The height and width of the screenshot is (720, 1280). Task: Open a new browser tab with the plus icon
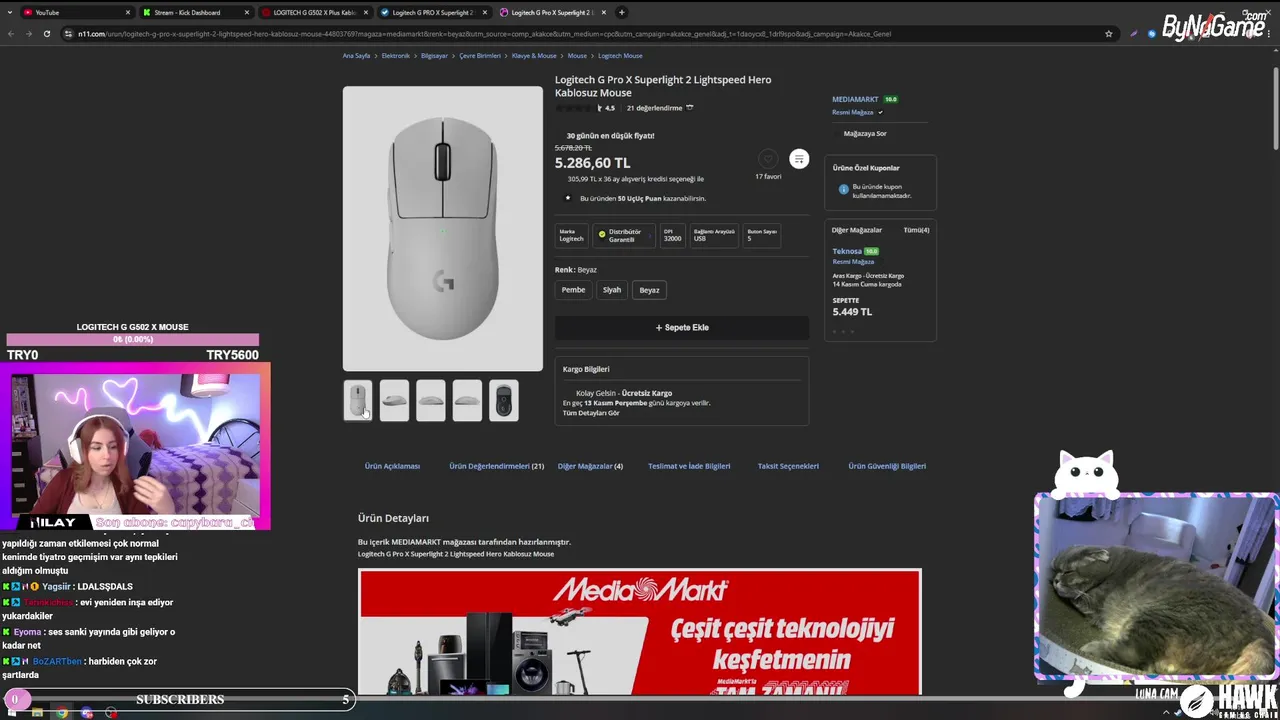(621, 12)
